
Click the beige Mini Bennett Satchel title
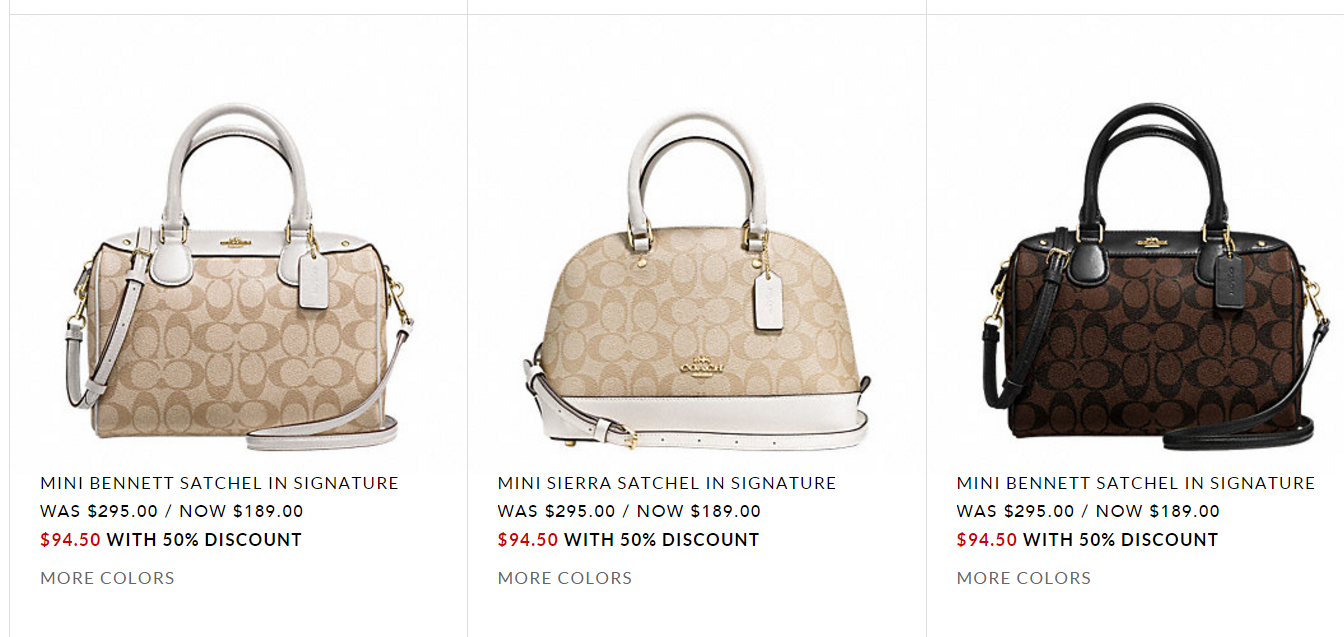pyautogui.click(x=219, y=483)
